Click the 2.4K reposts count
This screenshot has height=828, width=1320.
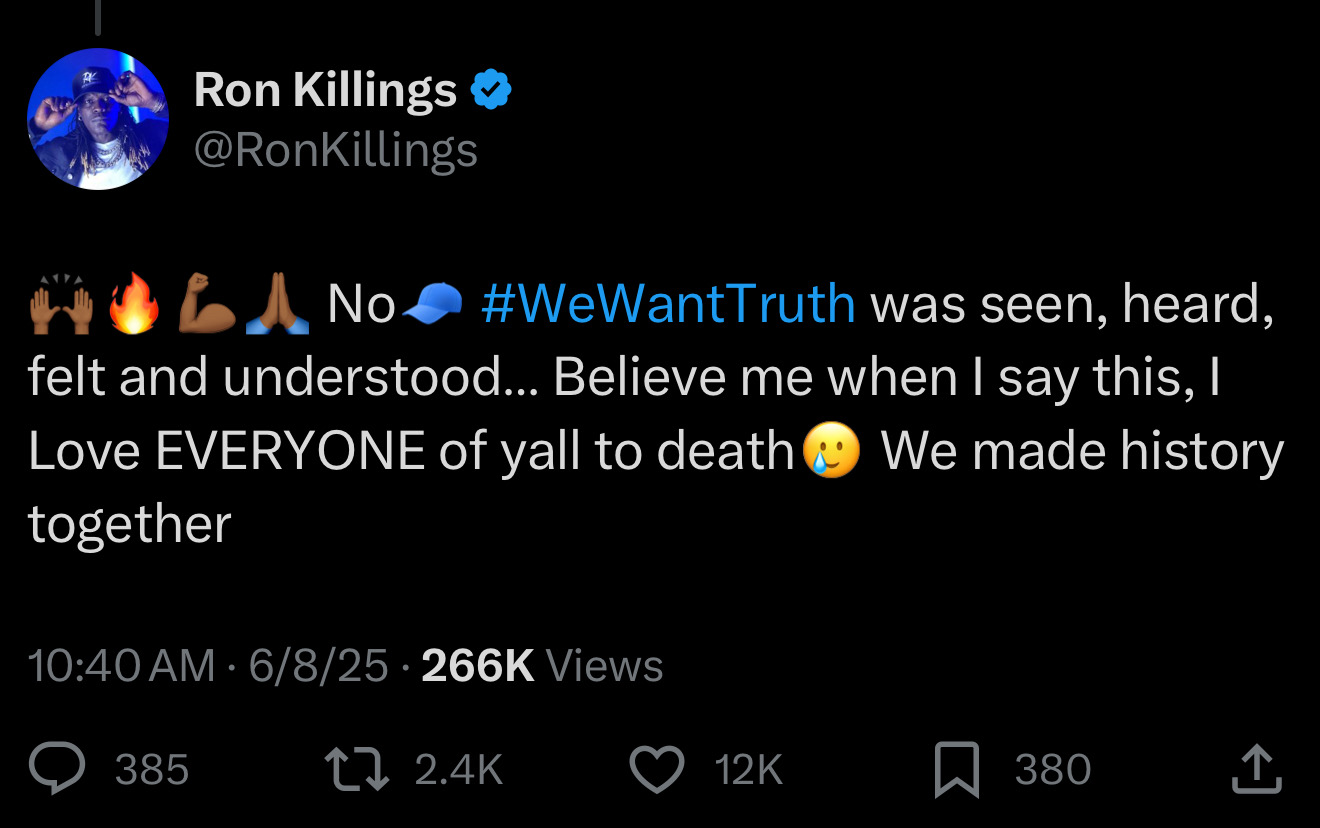(x=457, y=770)
